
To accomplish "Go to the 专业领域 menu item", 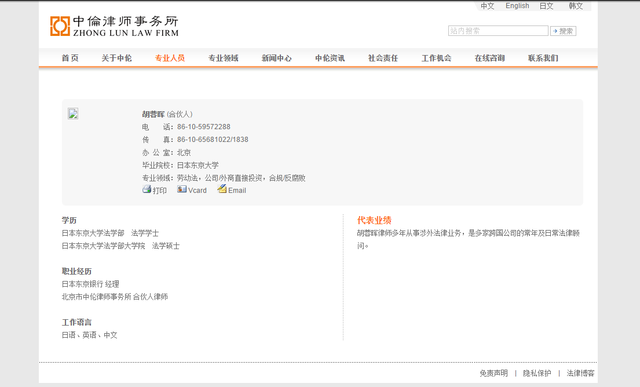I will [223, 58].
